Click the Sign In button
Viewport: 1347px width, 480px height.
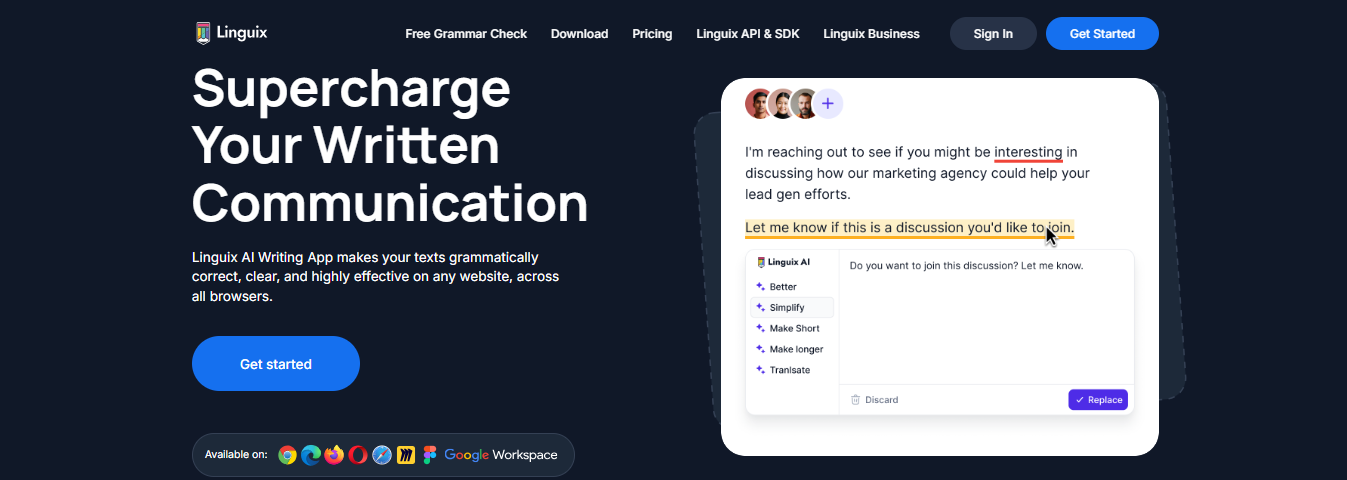coord(993,34)
